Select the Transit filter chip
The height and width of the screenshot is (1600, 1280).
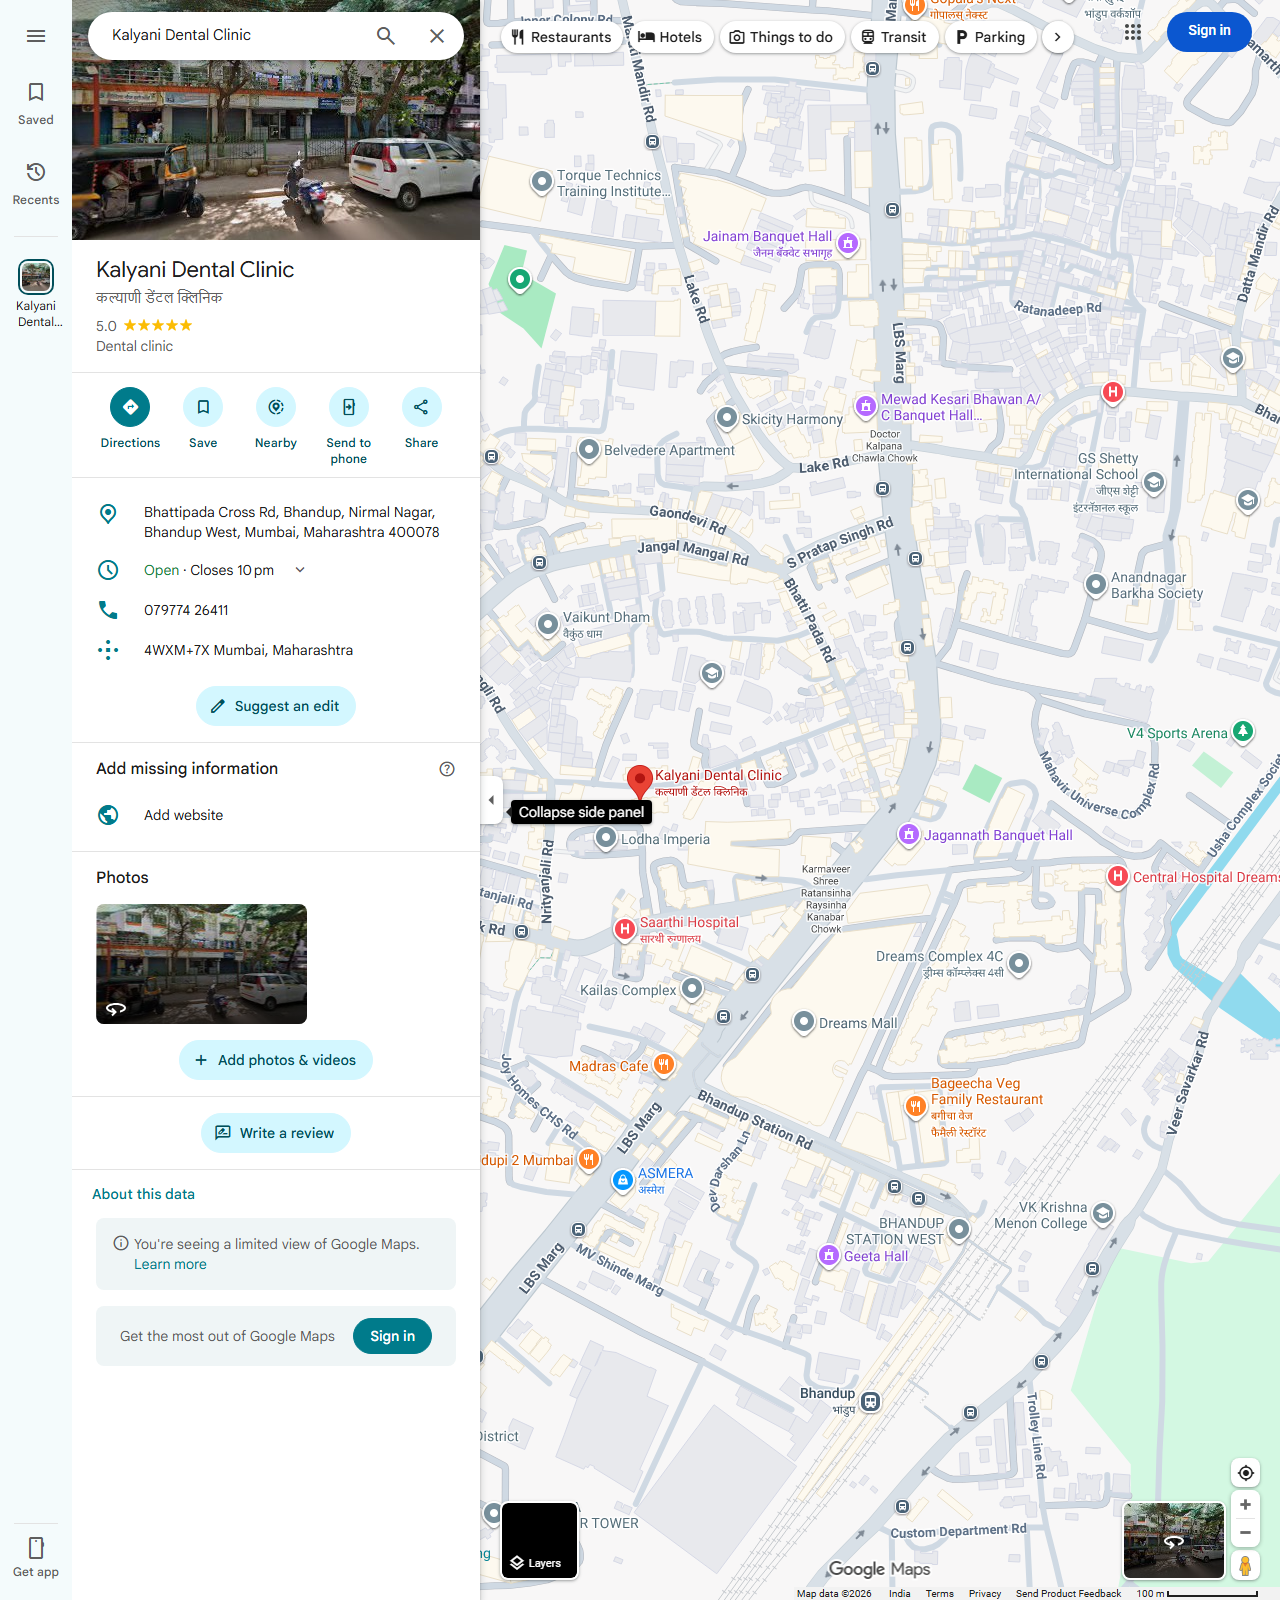(894, 37)
